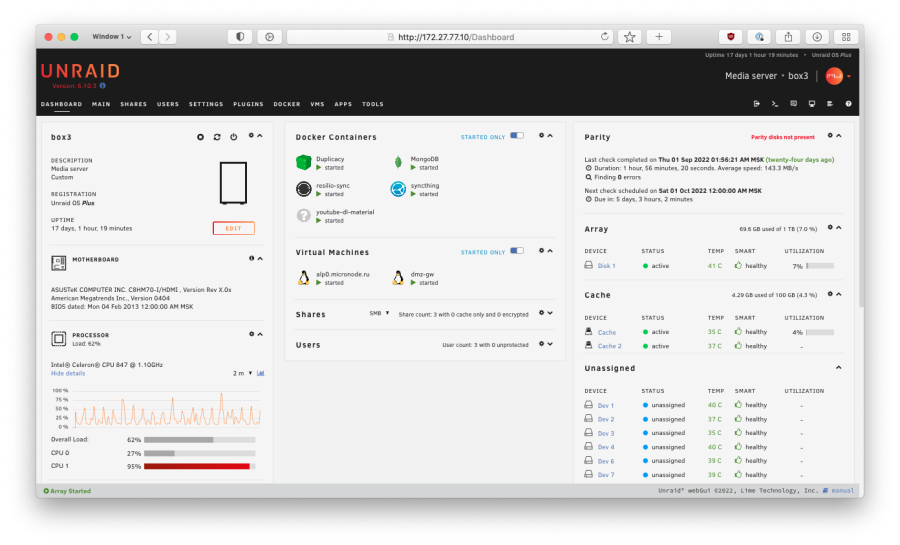Click the logout icon in header toolbar
The height and width of the screenshot is (545, 900).
pos(756,103)
